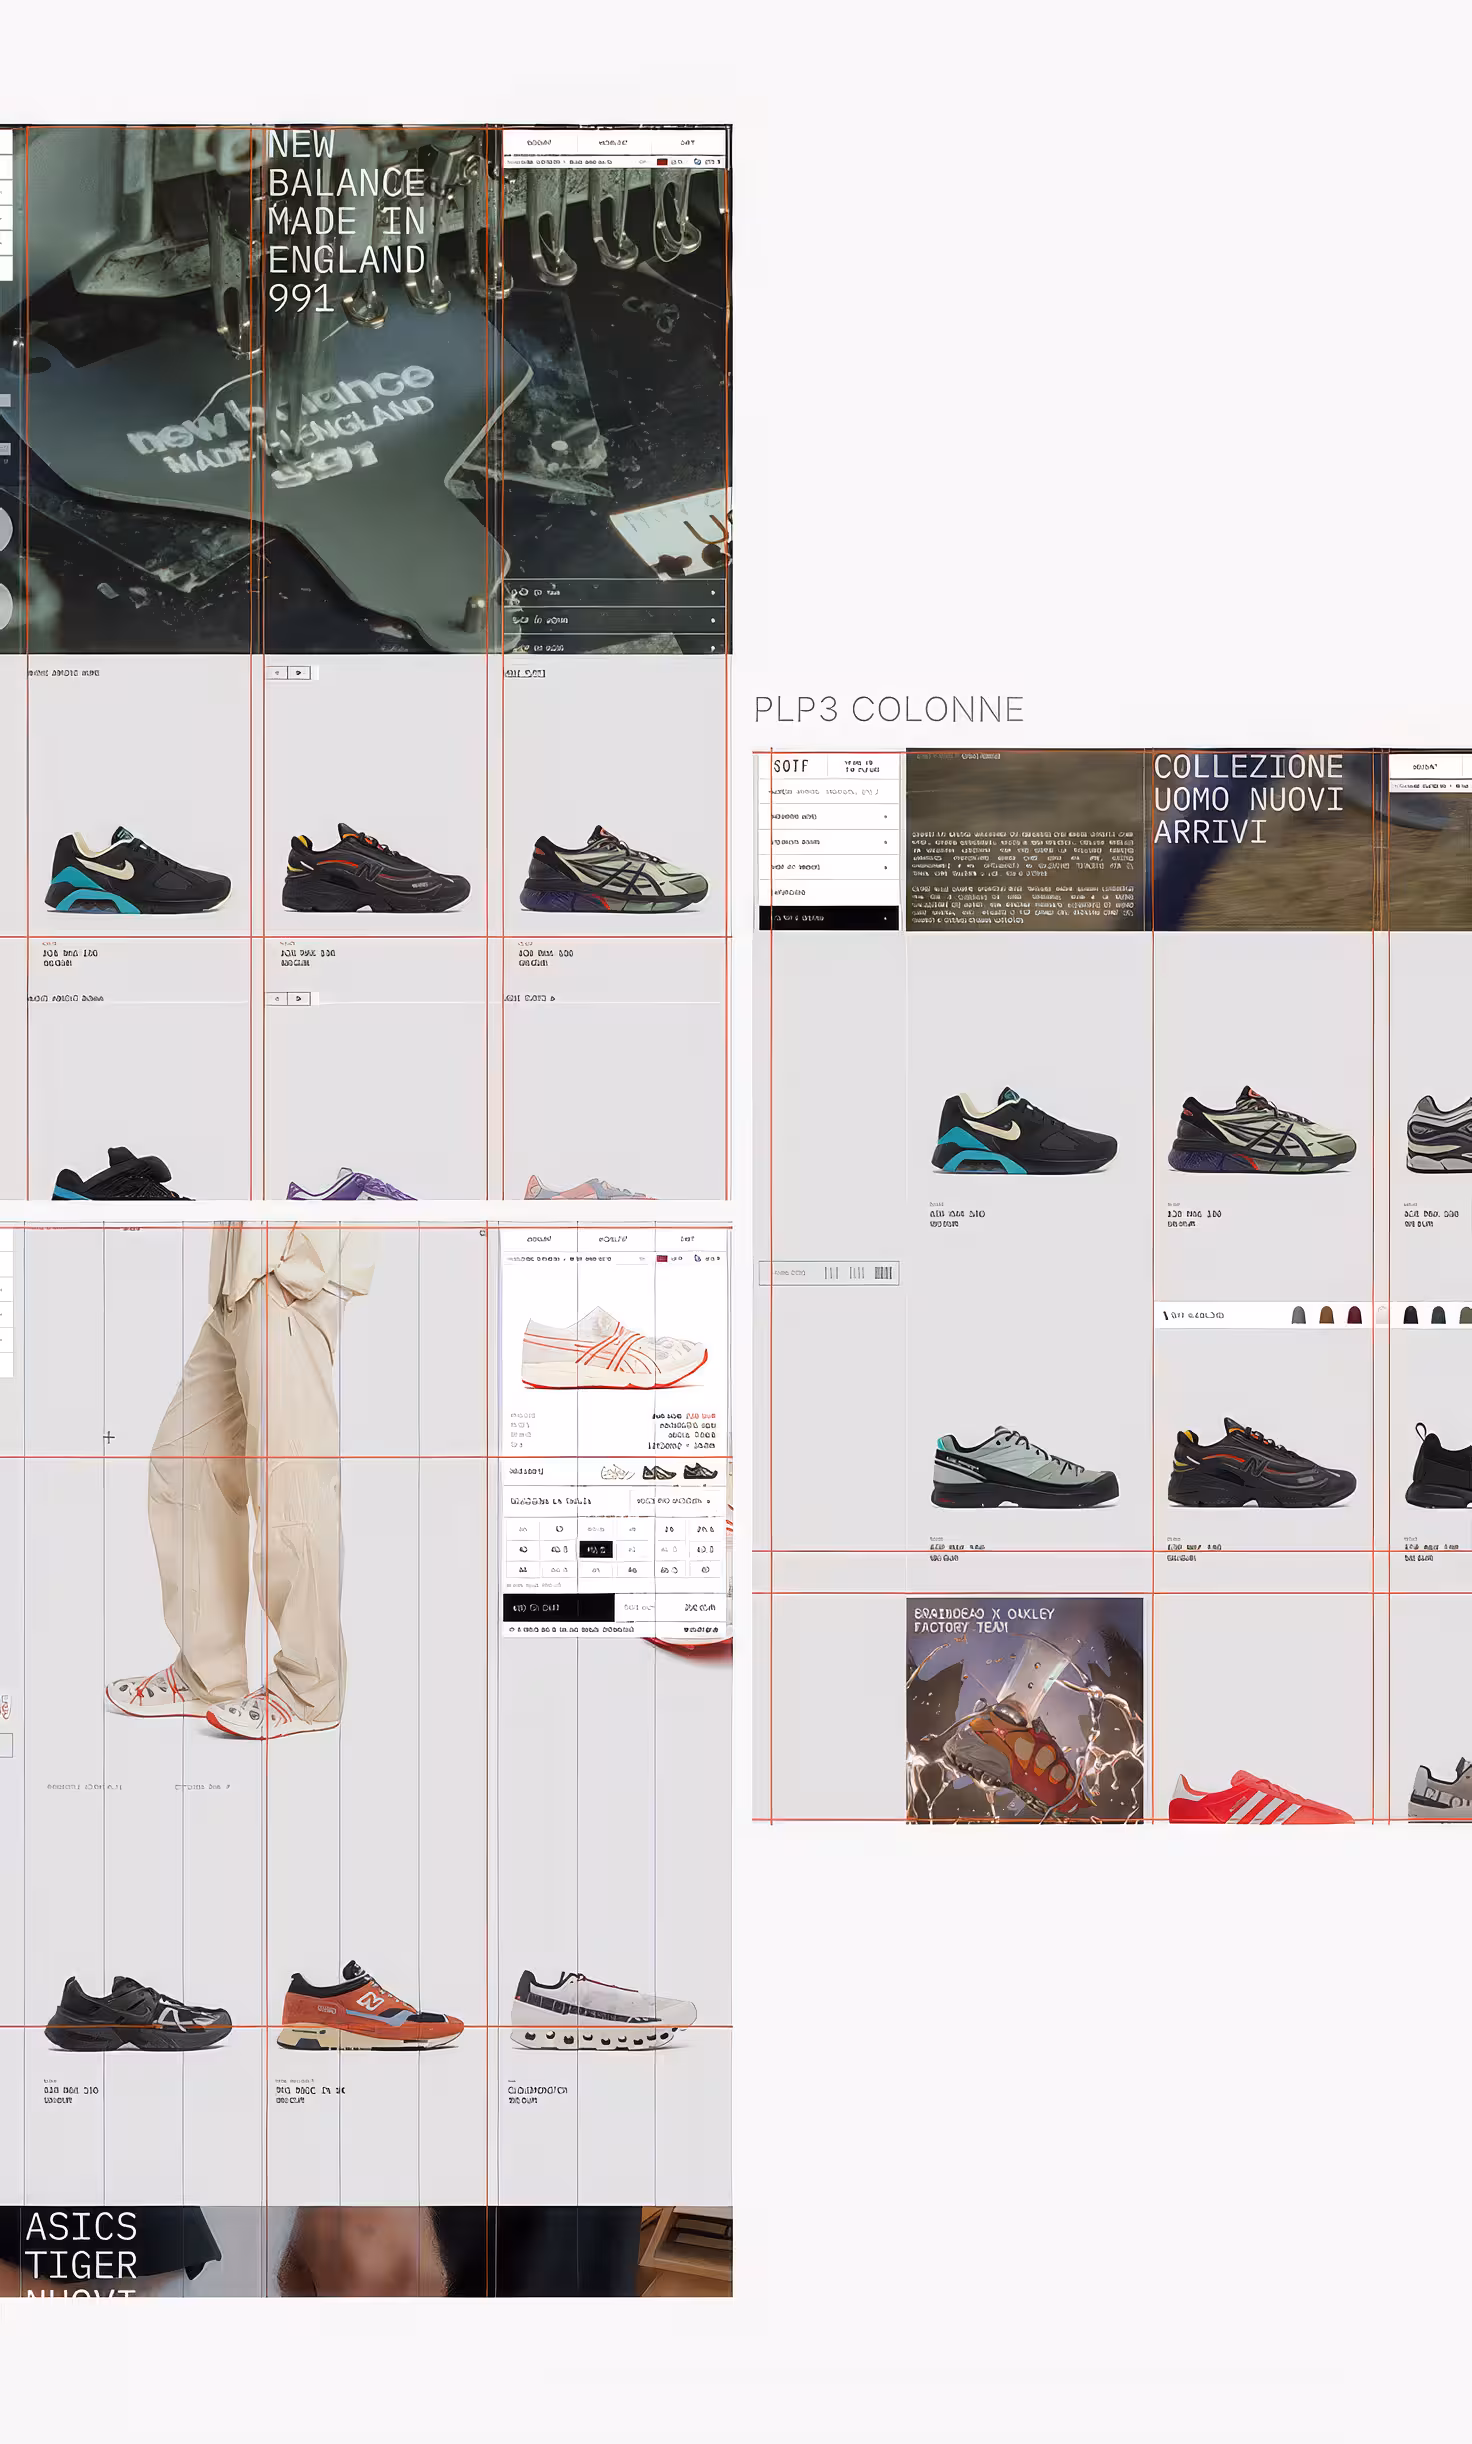1472x2444 pixels.
Task: Open the Nike black shoe under New Balance hero
Action: [138, 870]
